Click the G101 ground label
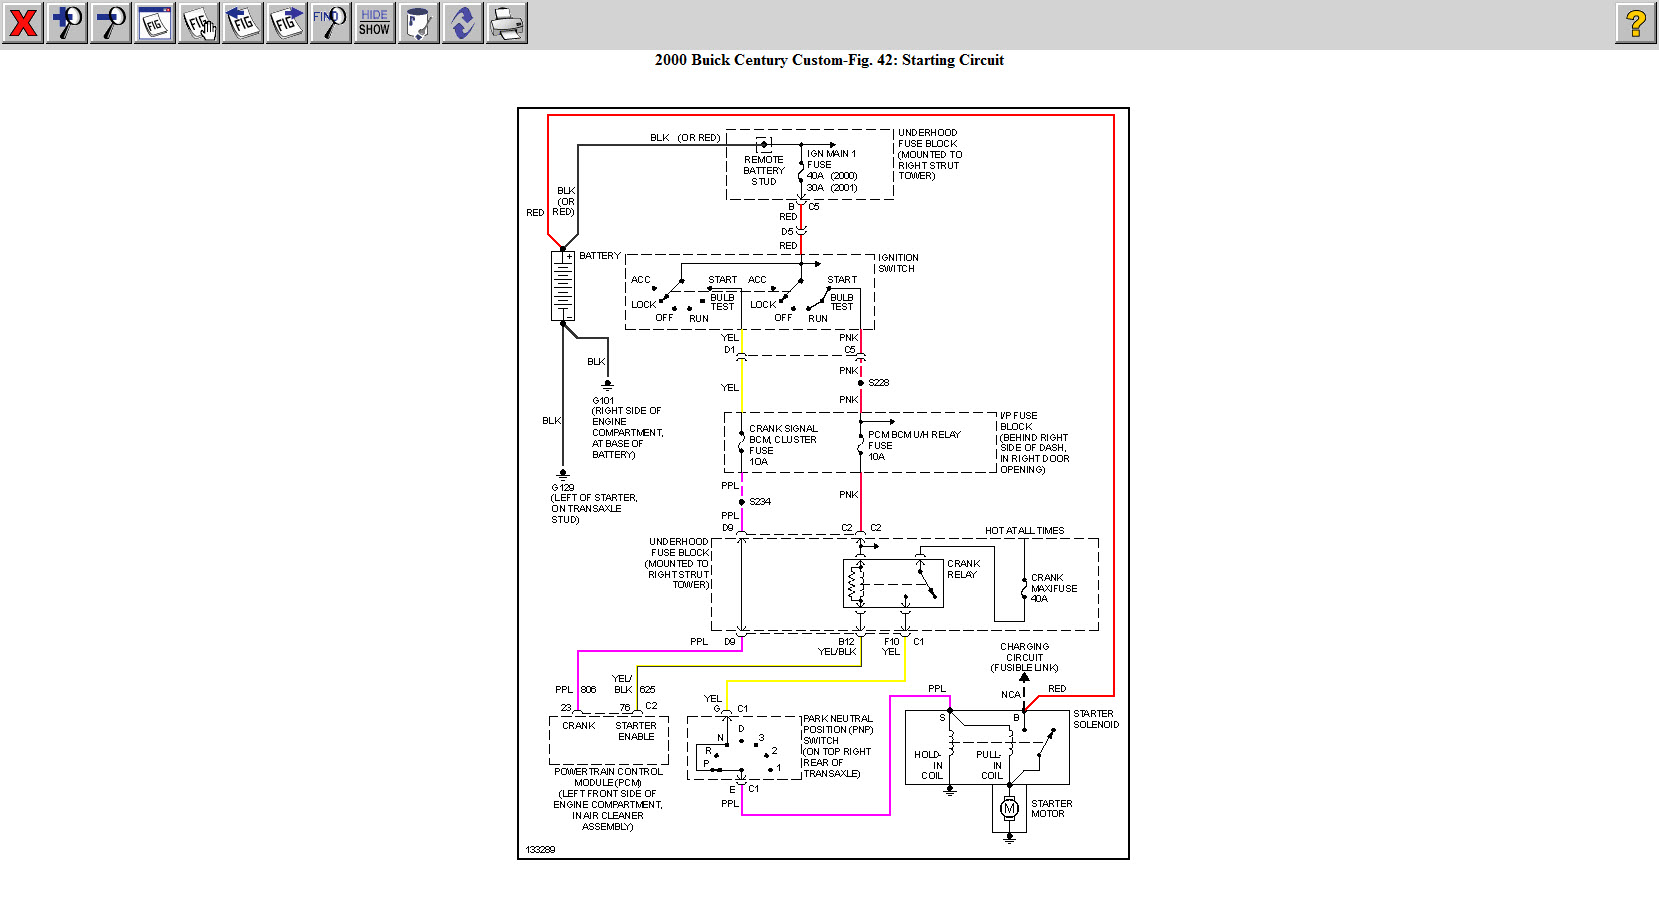The image size is (1659, 916). point(603,401)
